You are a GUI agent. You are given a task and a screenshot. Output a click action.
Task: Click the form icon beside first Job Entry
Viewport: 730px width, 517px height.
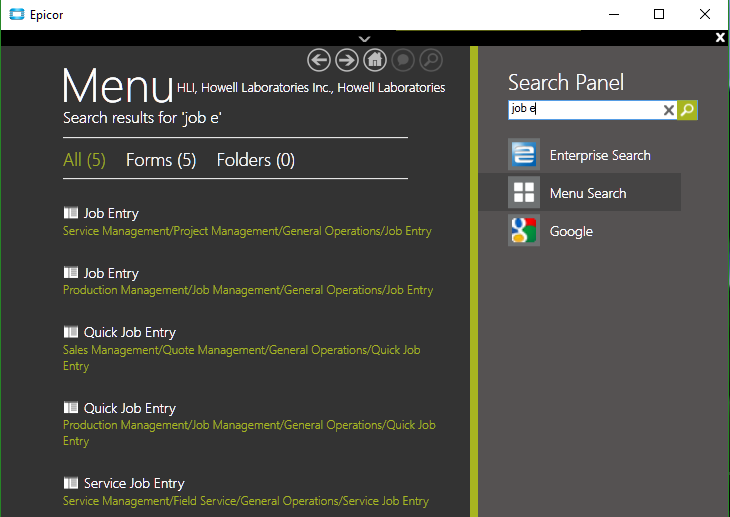click(x=71, y=213)
